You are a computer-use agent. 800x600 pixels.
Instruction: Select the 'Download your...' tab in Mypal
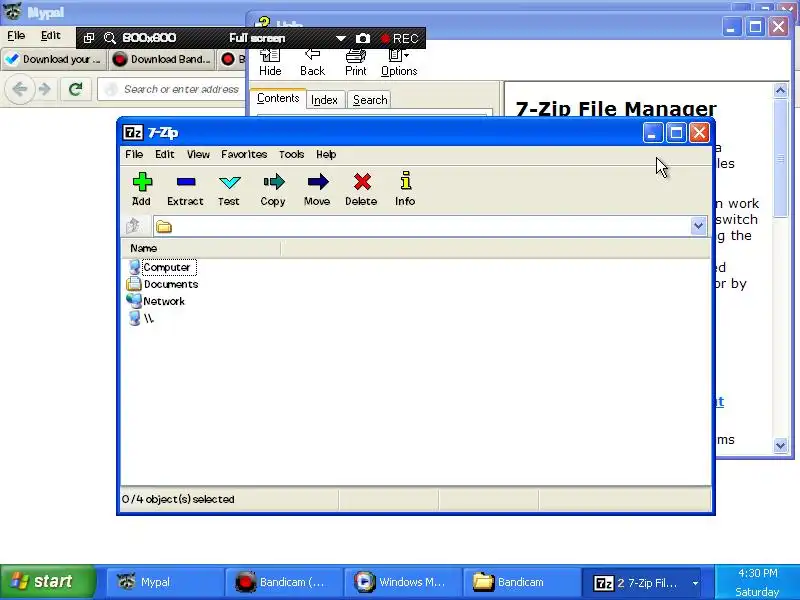pos(53,59)
